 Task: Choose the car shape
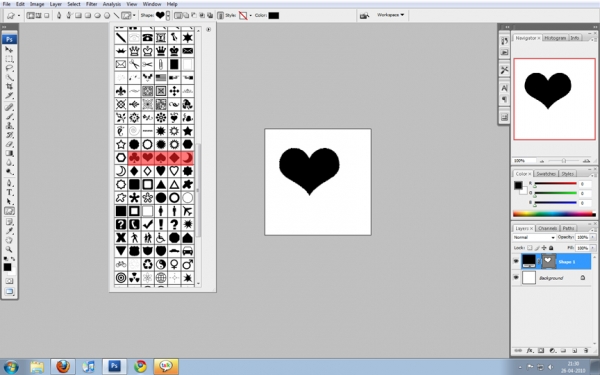[x=188, y=251]
